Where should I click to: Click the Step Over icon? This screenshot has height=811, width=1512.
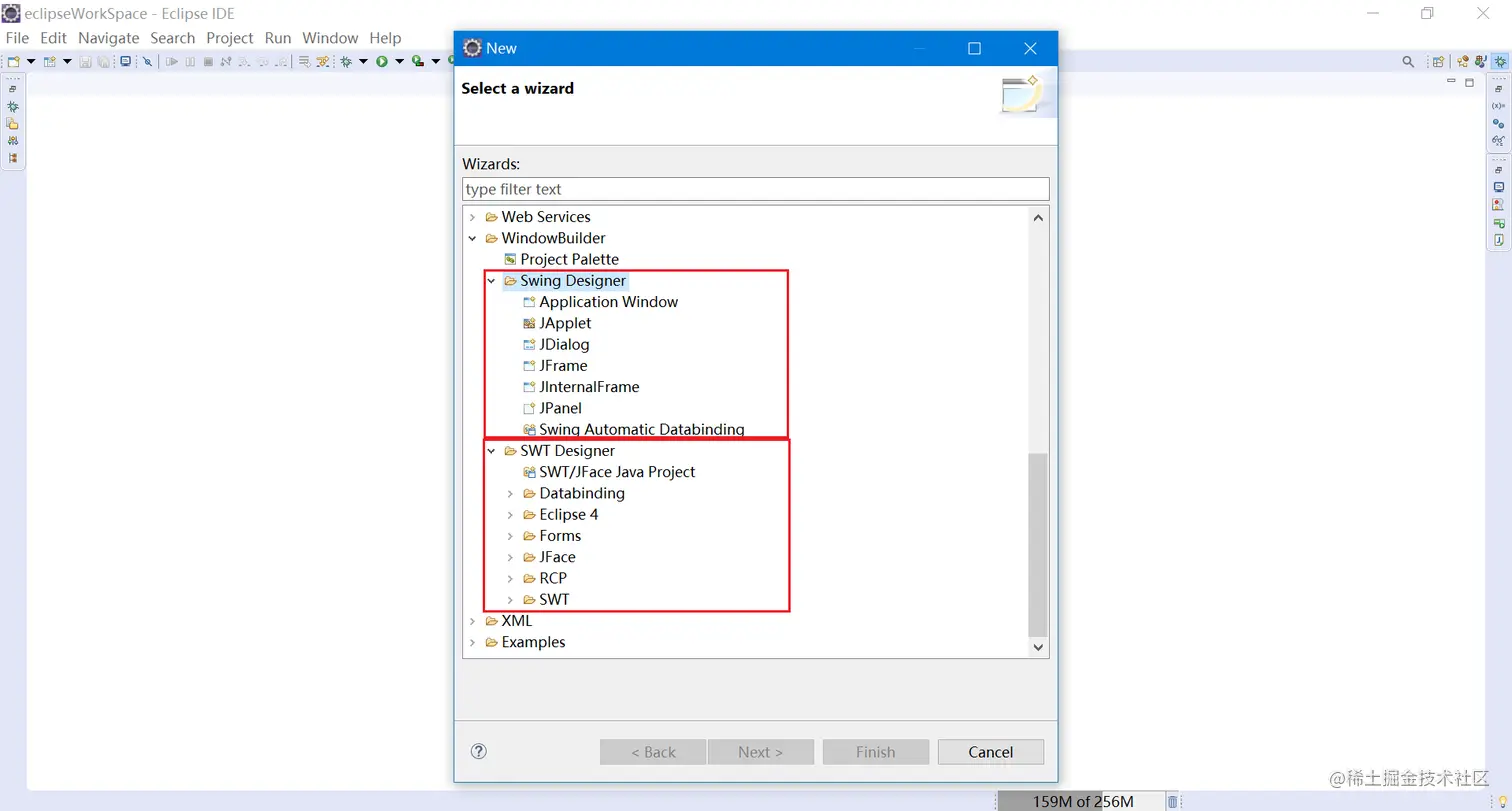[x=263, y=61]
